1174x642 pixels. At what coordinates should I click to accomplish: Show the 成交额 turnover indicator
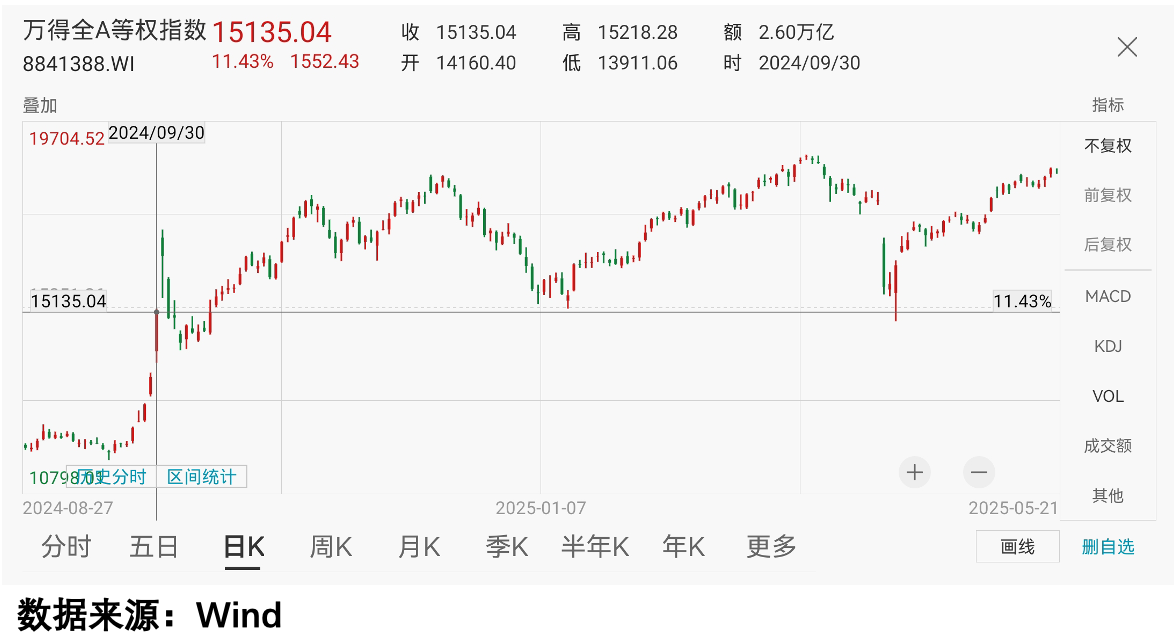tap(1108, 446)
